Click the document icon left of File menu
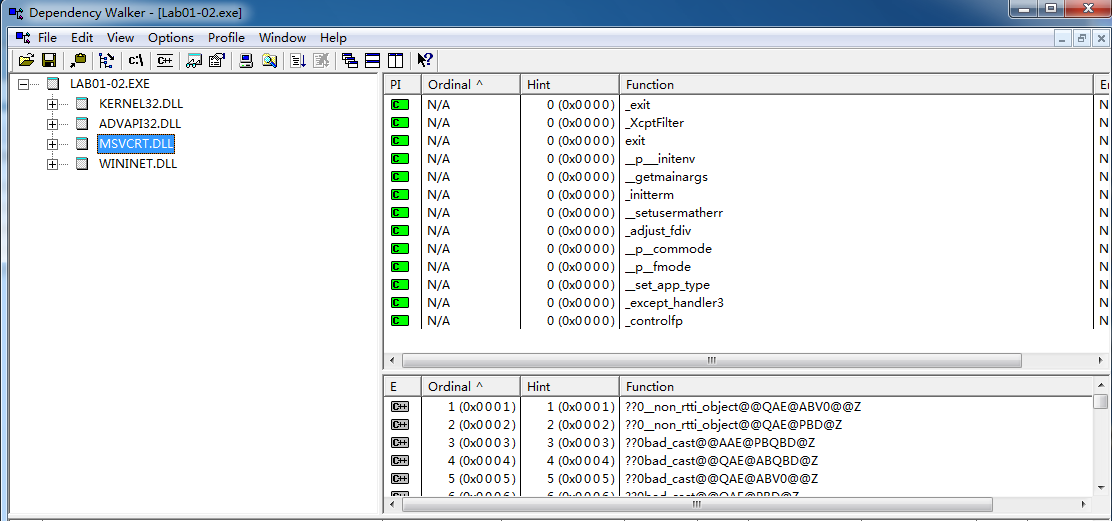Viewport: 1112px width, 521px height. pos(23,38)
